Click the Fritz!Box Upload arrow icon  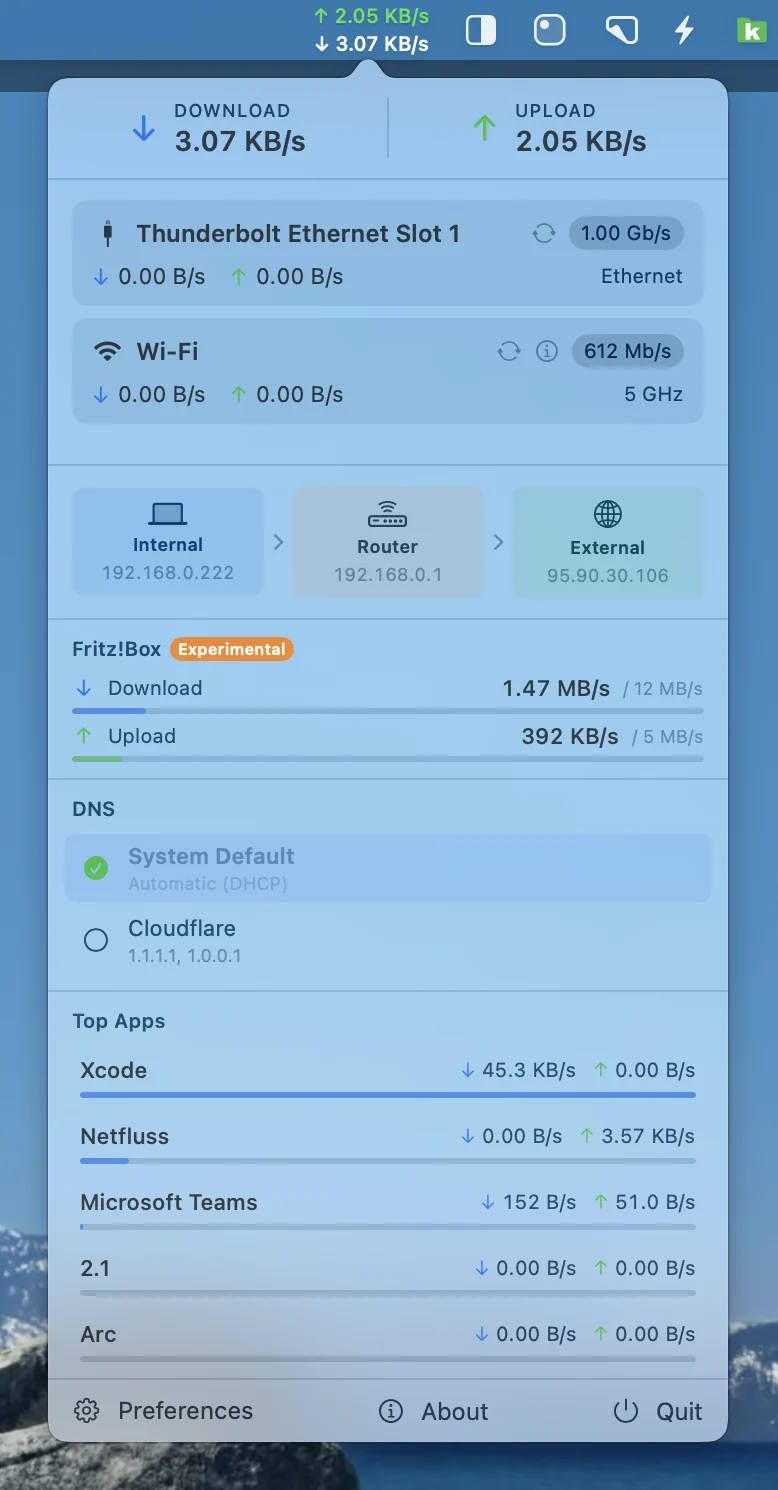(84, 736)
